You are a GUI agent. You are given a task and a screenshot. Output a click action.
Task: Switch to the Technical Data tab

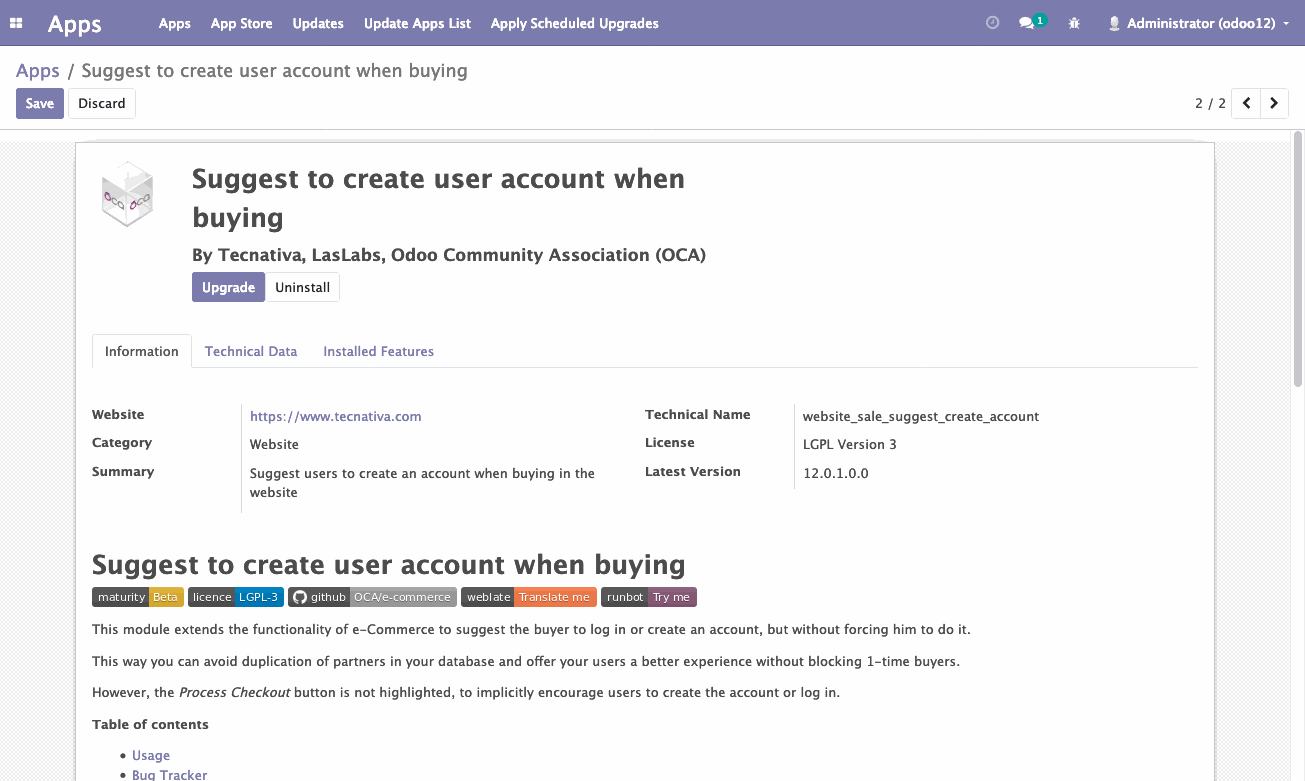[251, 351]
